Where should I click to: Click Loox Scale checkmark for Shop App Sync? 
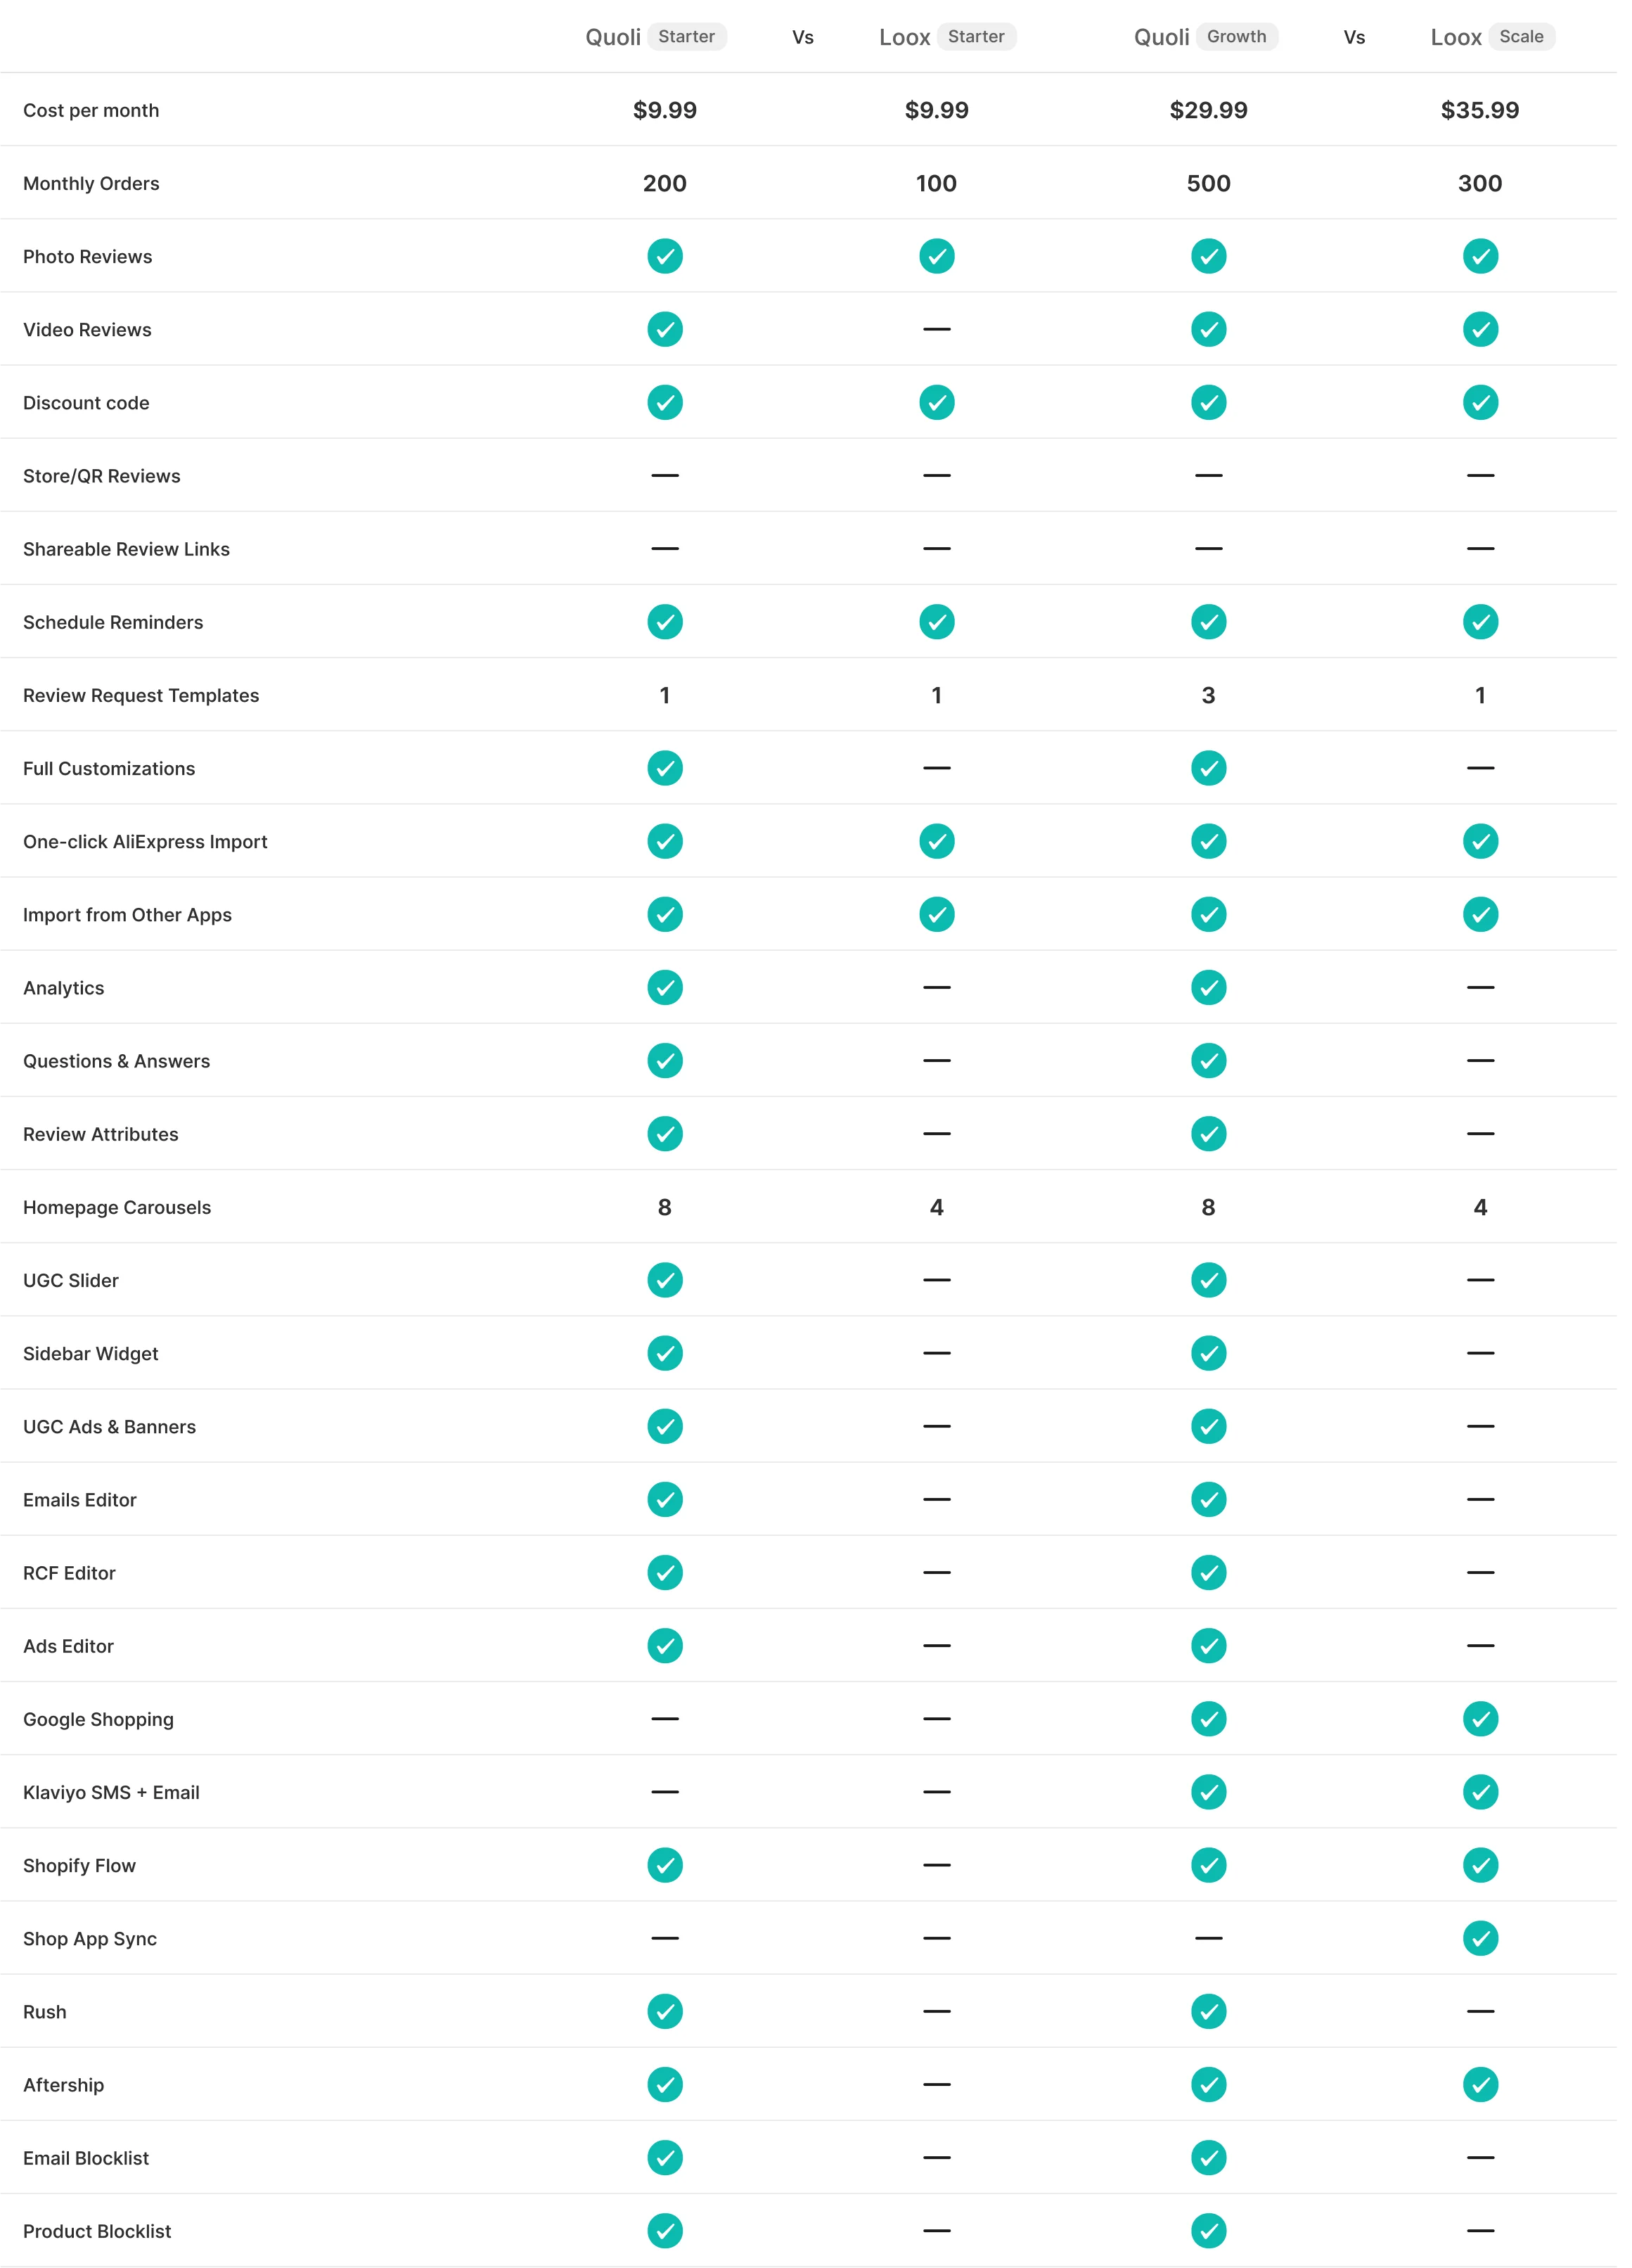[x=1480, y=1938]
